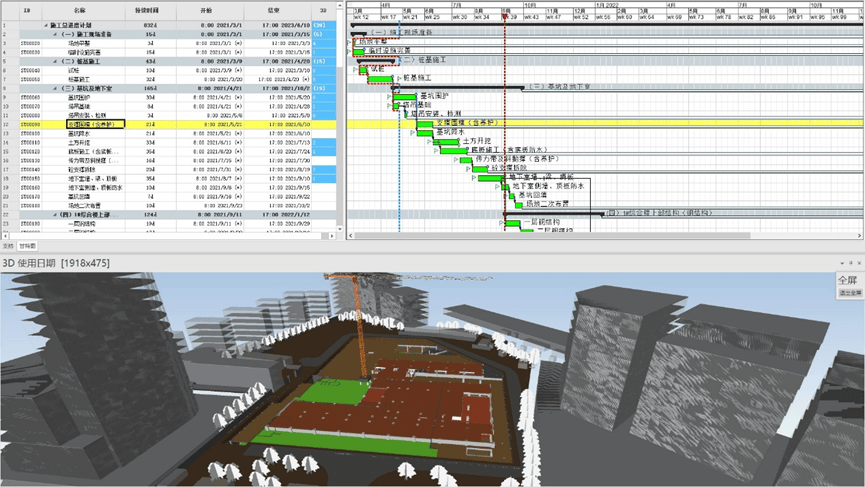Viewport: 865px width, 487px height.
Task: Click the 全屏 fullscreen button
Action: [847, 280]
